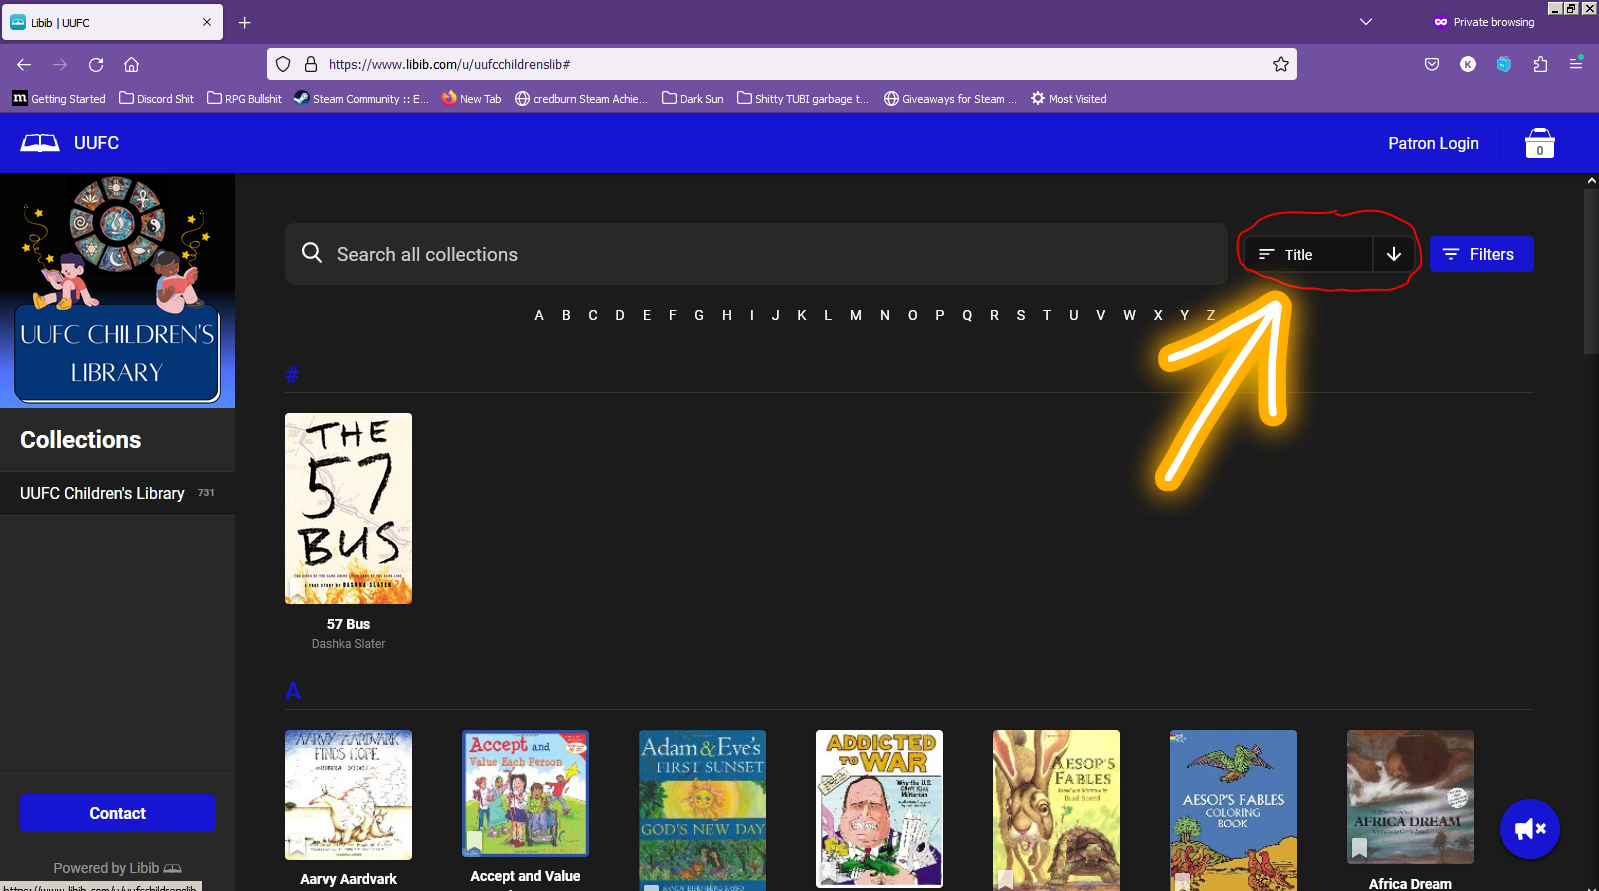This screenshot has height=891, width=1599.
Task: Toggle sort direction arrow next to Title
Action: pyautogui.click(x=1394, y=254)
